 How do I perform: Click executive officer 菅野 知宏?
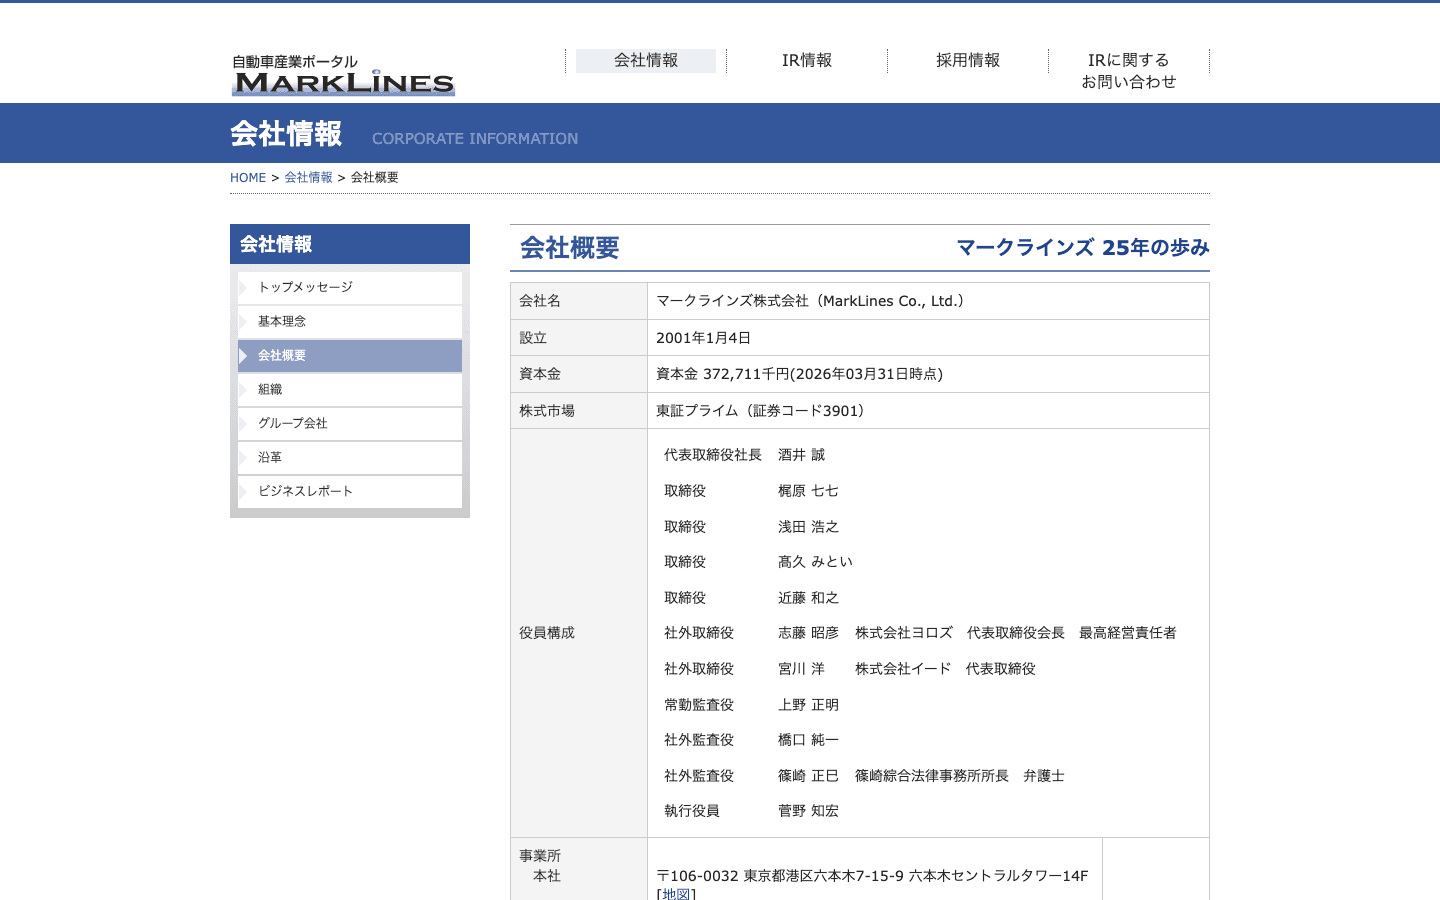point(808,811)
